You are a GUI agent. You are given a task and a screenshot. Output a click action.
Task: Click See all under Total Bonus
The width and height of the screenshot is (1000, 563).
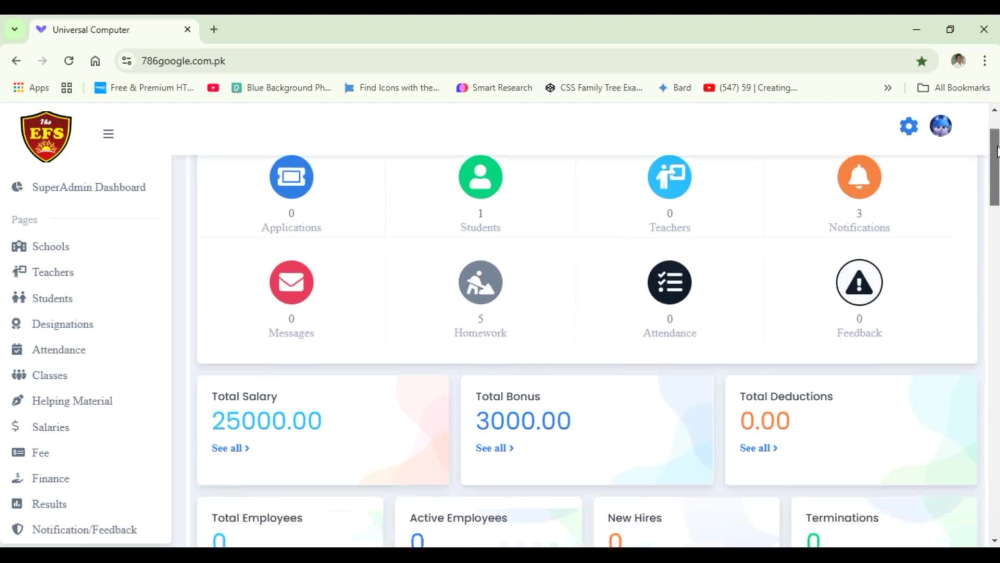[494, 448]
